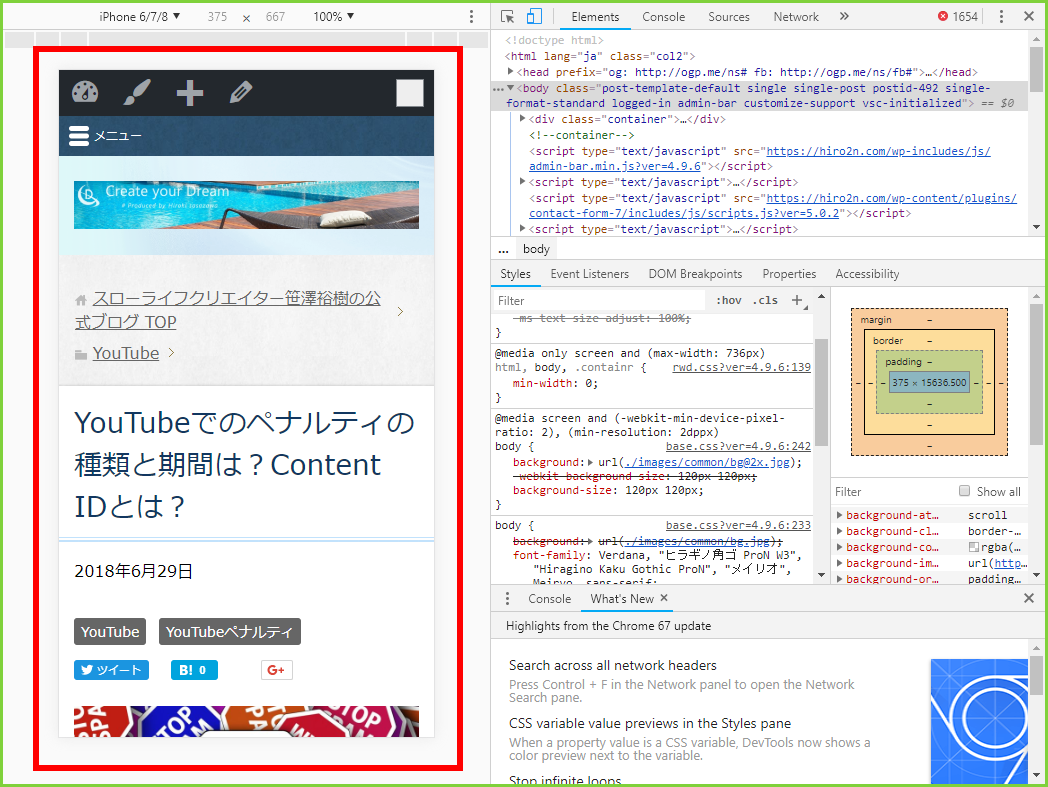The width and height of the screenshot is (1048, 787).
Task: Open the Sources tab
Action: point(729,17)
